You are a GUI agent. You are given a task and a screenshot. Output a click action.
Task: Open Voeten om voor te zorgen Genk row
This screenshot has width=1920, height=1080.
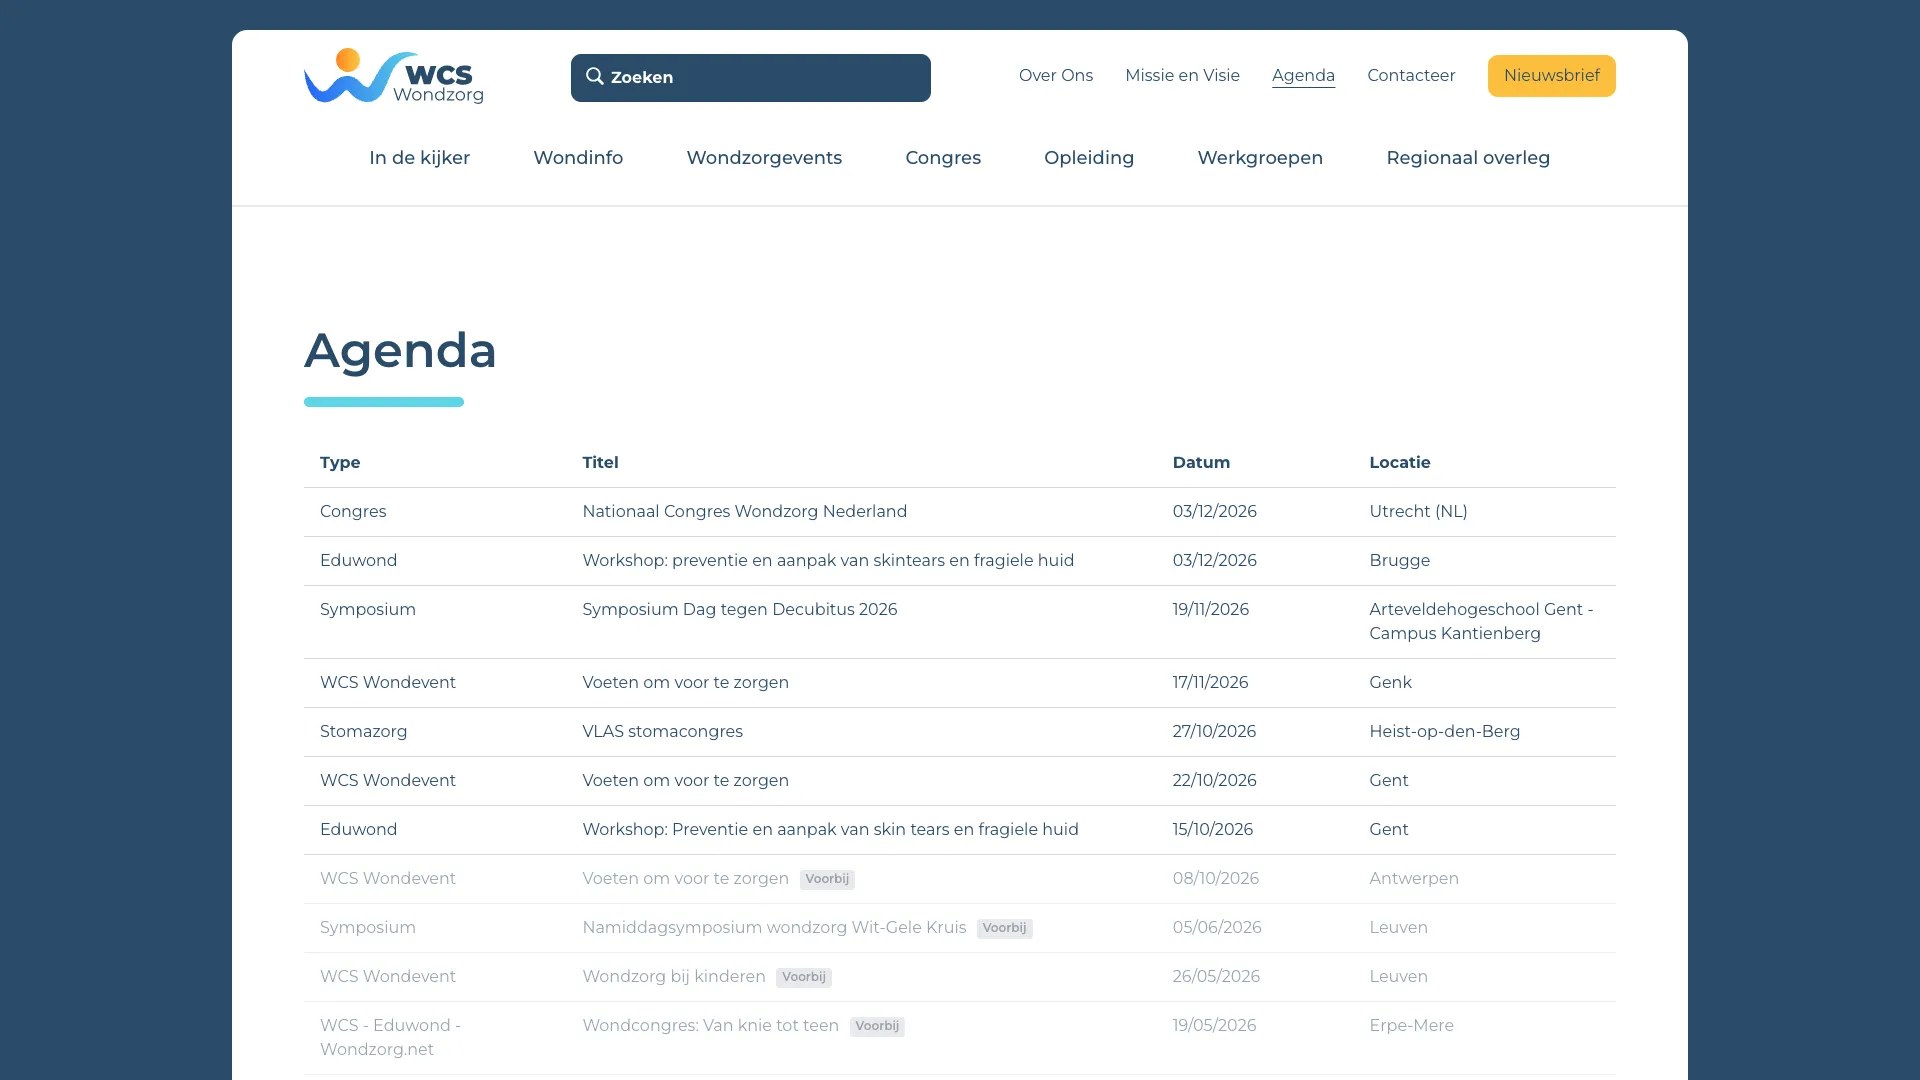point(685,683)
